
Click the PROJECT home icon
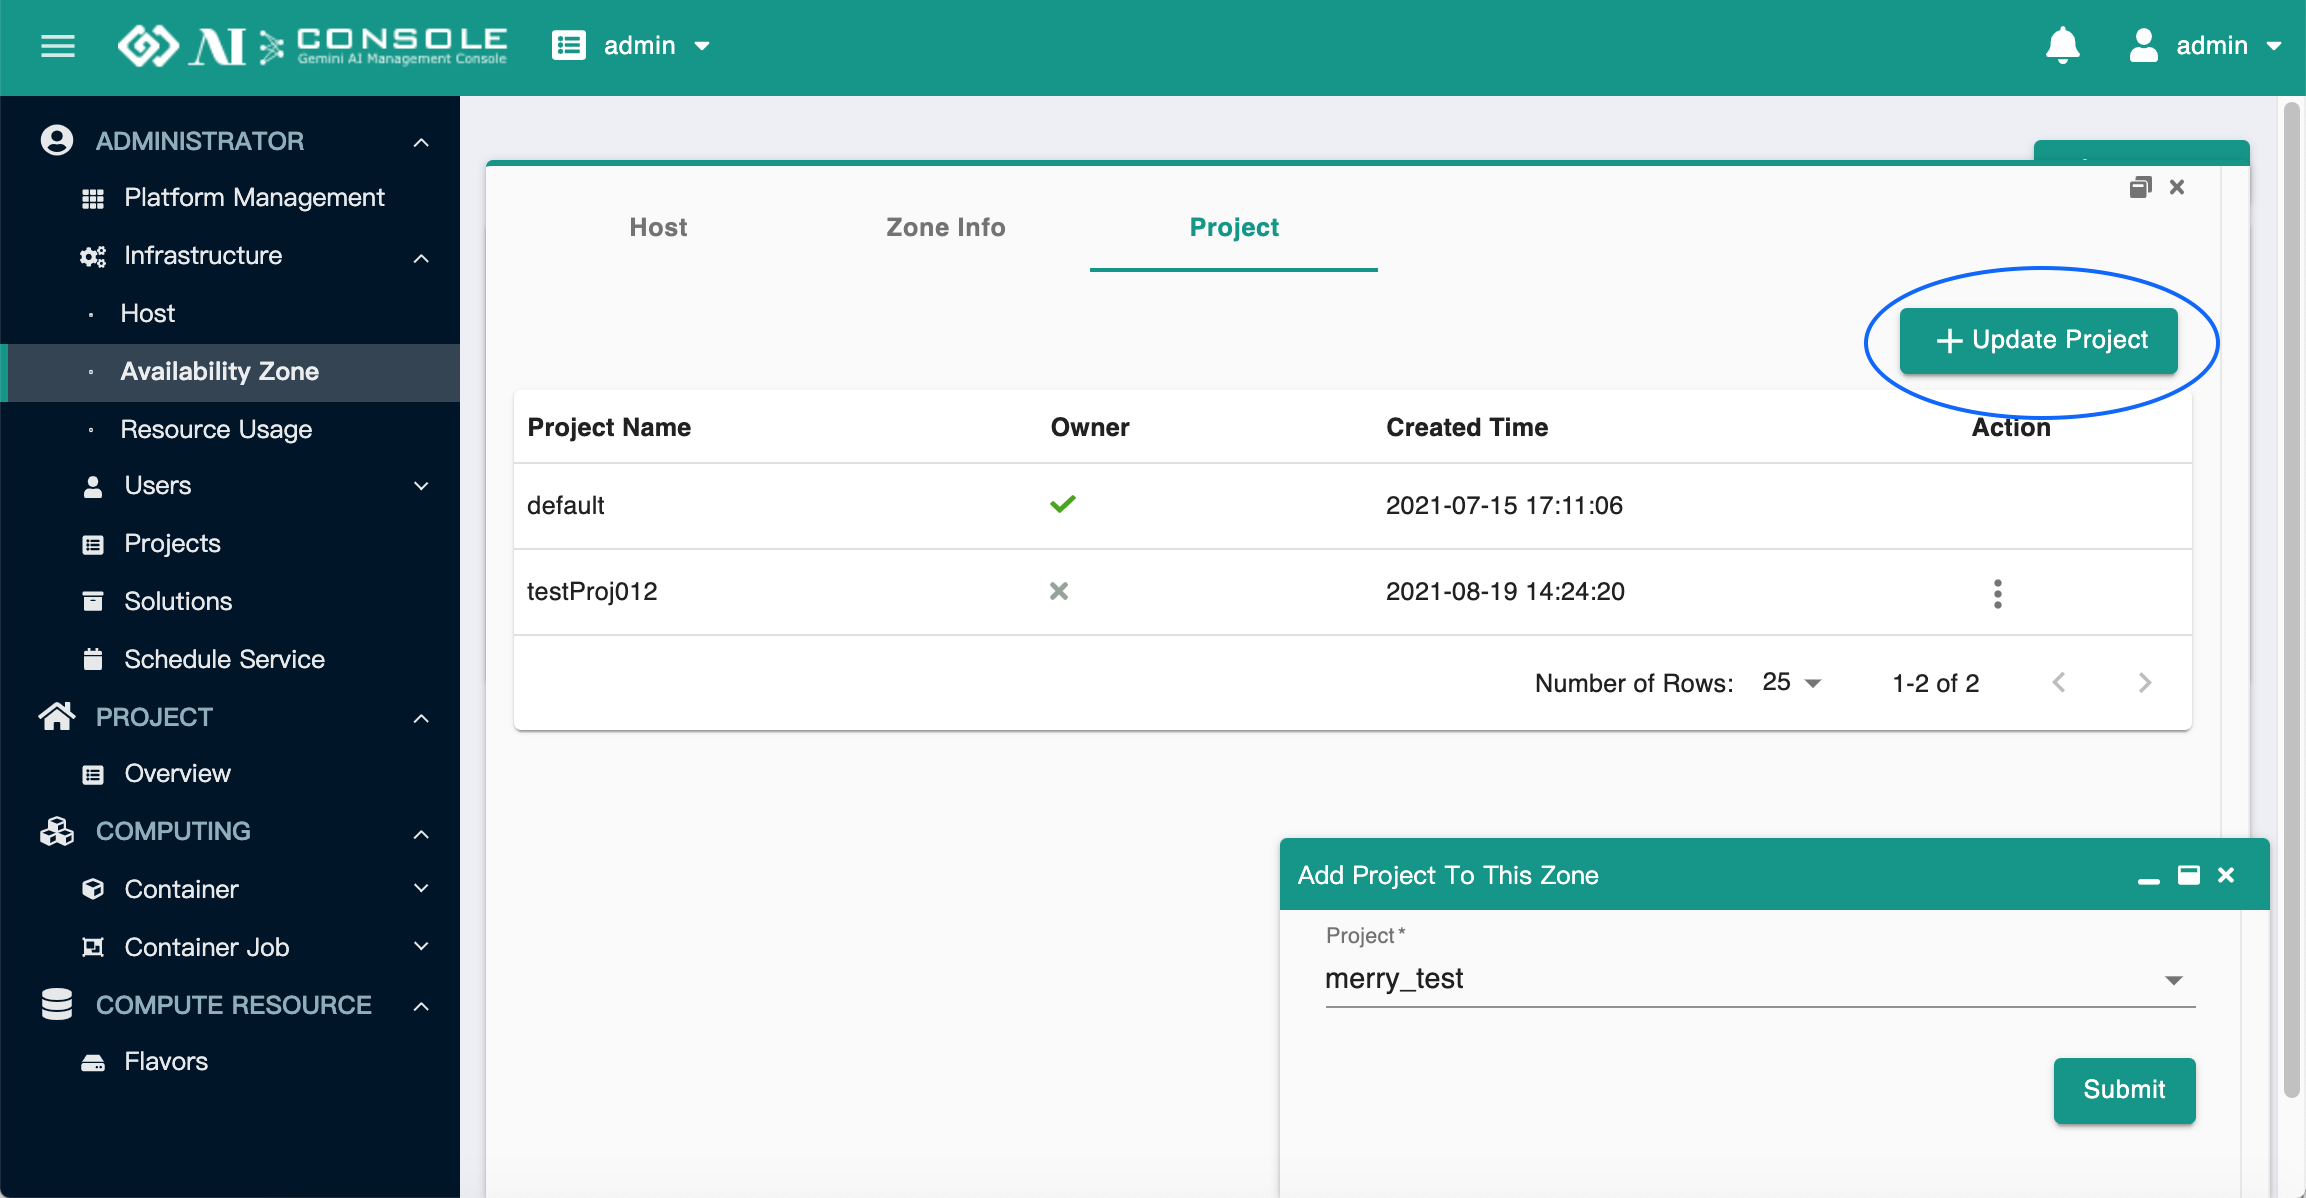pyautogui.click(x=57, y=716)
